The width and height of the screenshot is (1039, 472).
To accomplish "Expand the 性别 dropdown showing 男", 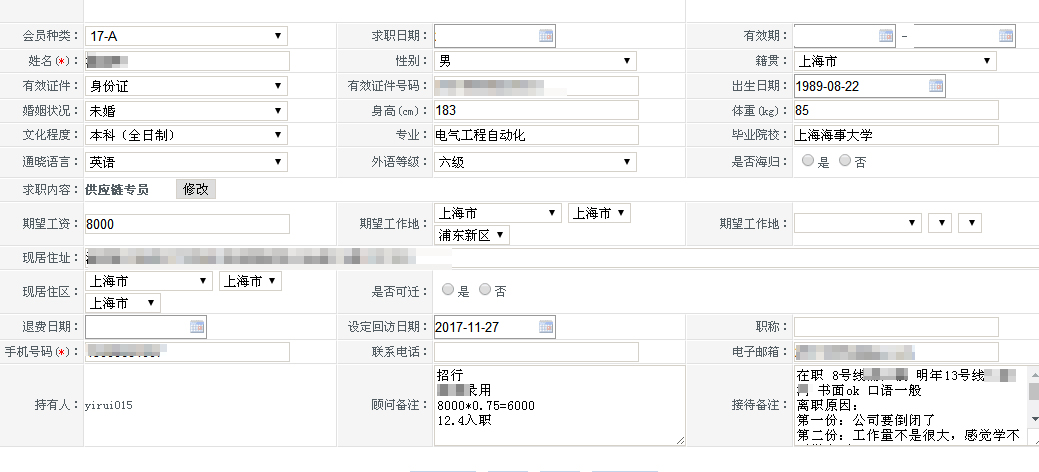I will [x=535, y=61].
